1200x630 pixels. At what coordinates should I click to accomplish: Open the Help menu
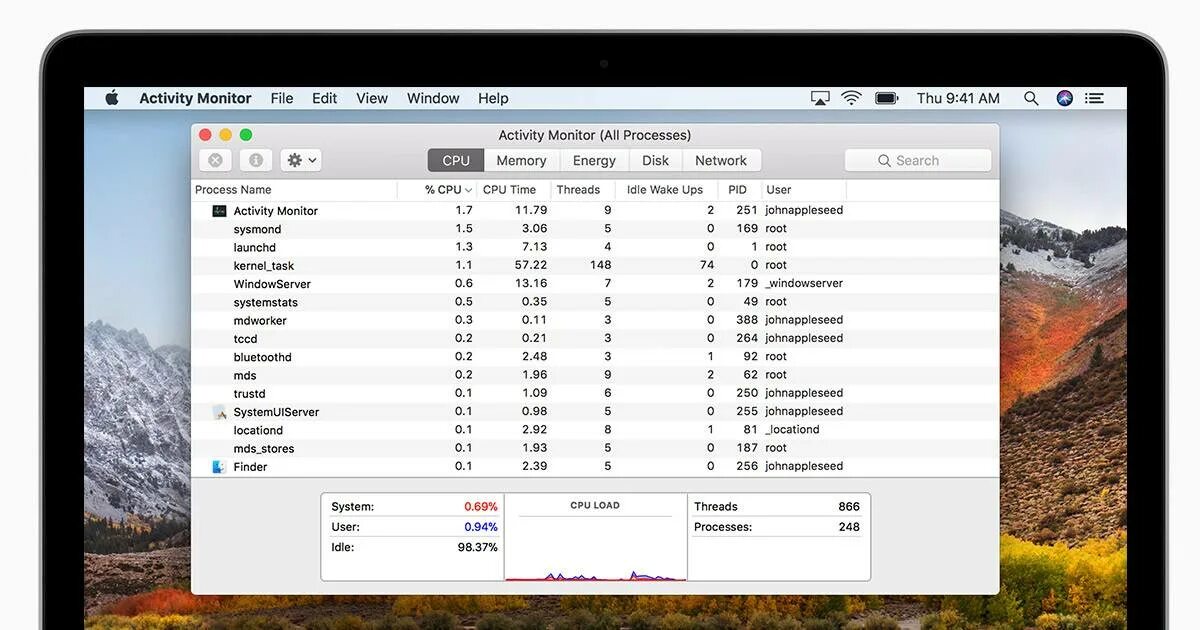tap(493, 98)
